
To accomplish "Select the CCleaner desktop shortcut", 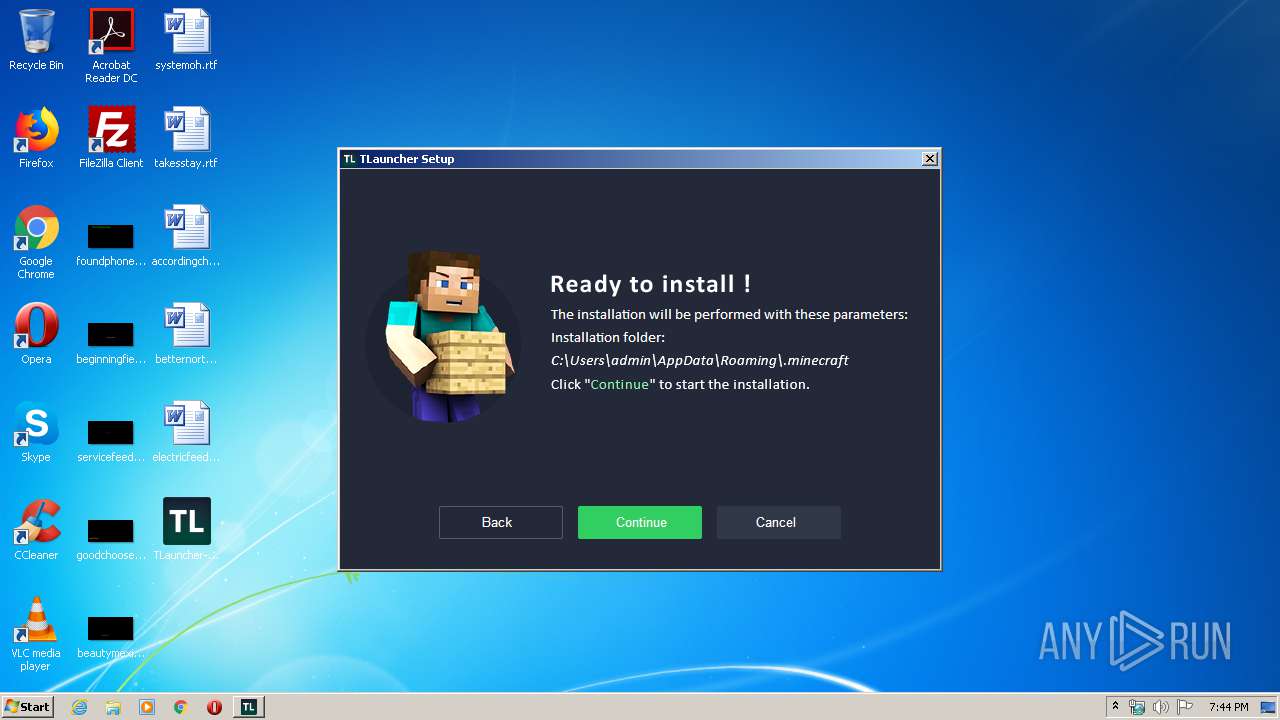I will [x=36, y=530].
